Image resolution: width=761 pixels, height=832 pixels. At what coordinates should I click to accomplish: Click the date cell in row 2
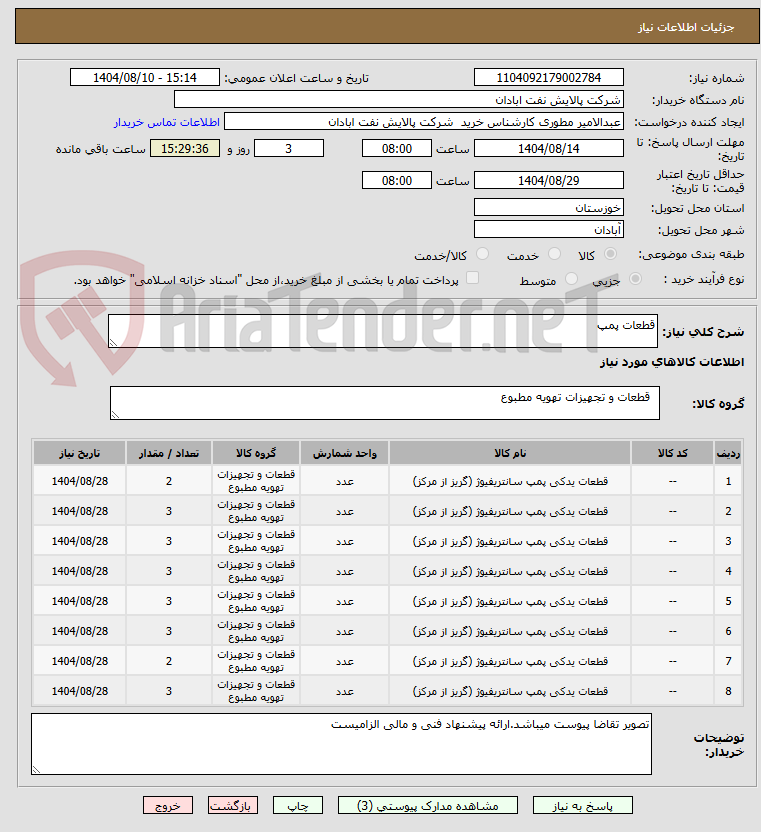pos(80,511)
